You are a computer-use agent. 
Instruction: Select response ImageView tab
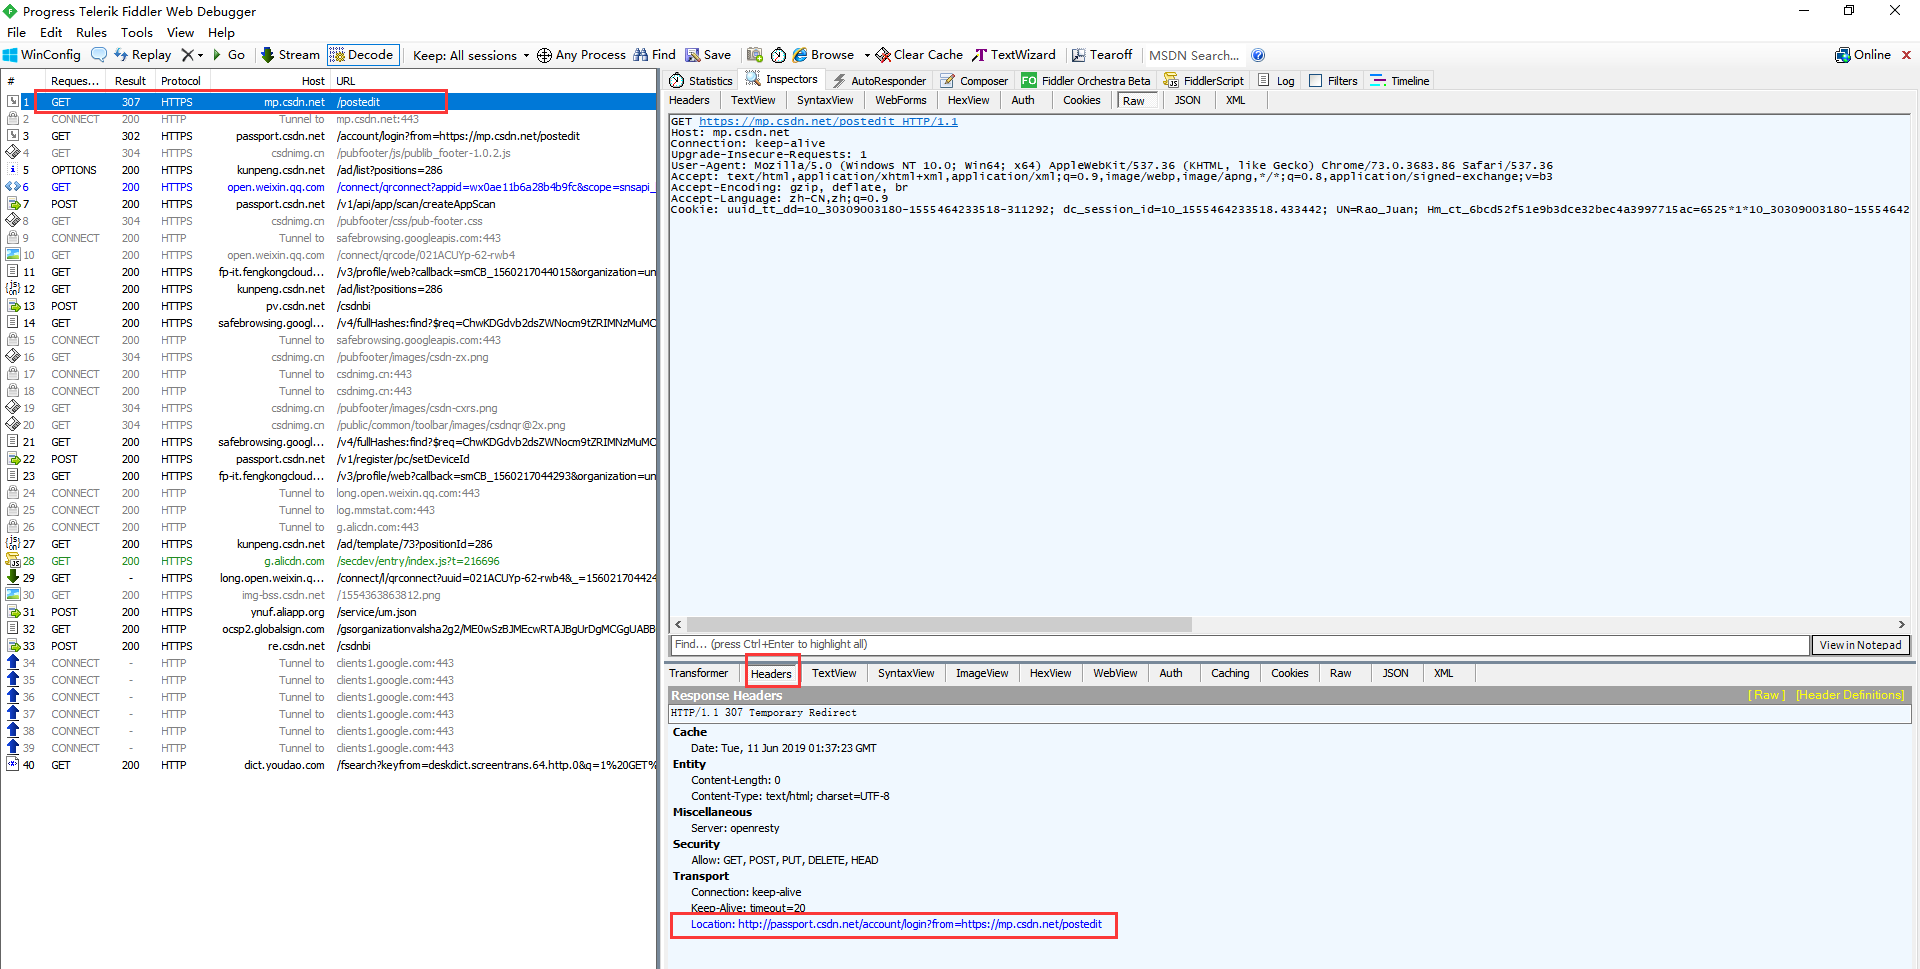pyautogui.click(x=982, y=673)
